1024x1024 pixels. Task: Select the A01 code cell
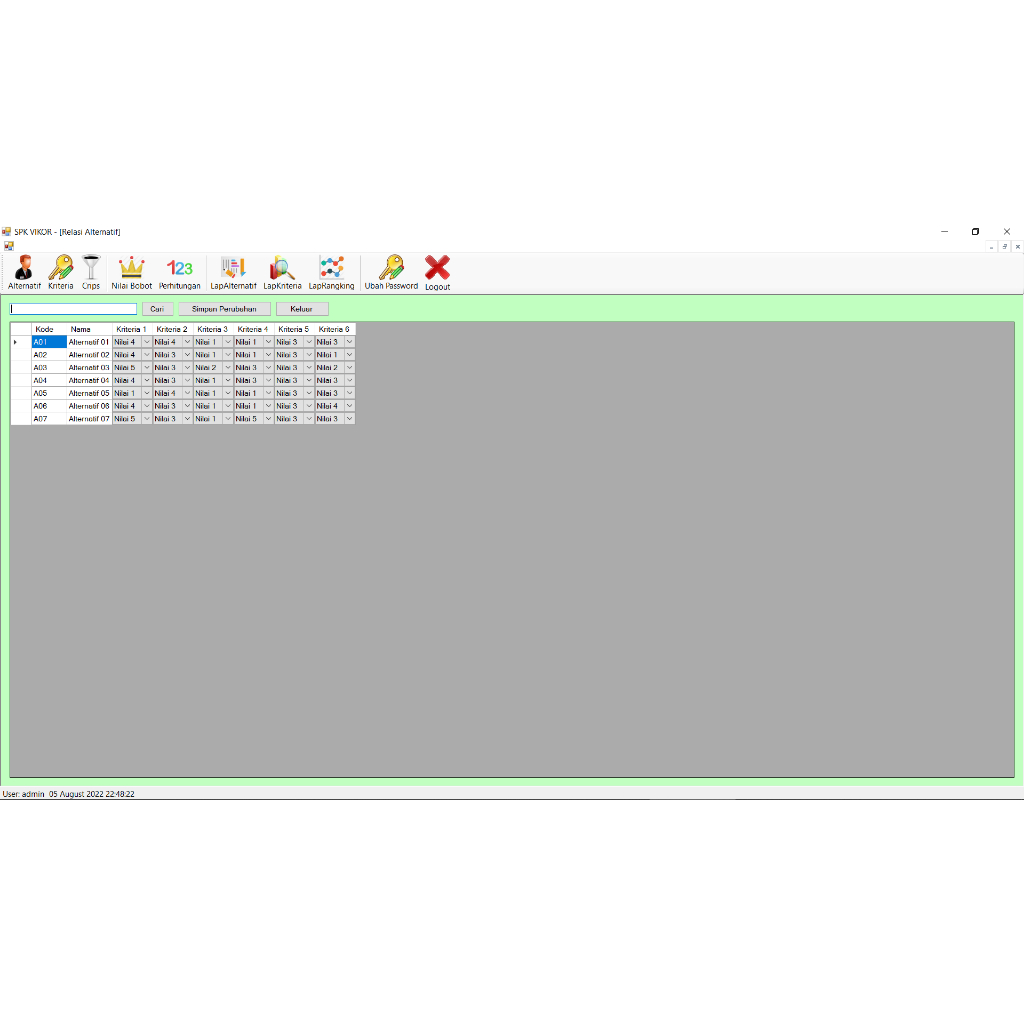click(x=49, y=342)
